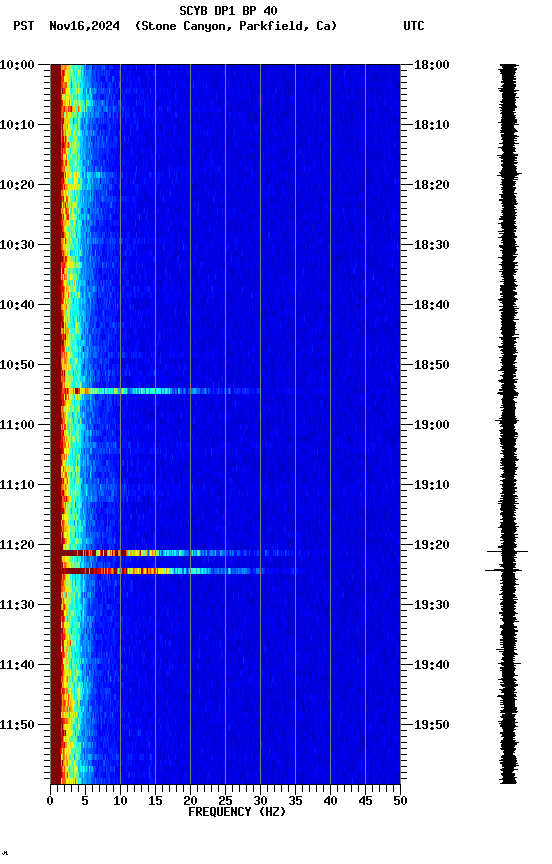Click the 19:30 UTC time label
The image size is (552, 864).
click(432, 606)
